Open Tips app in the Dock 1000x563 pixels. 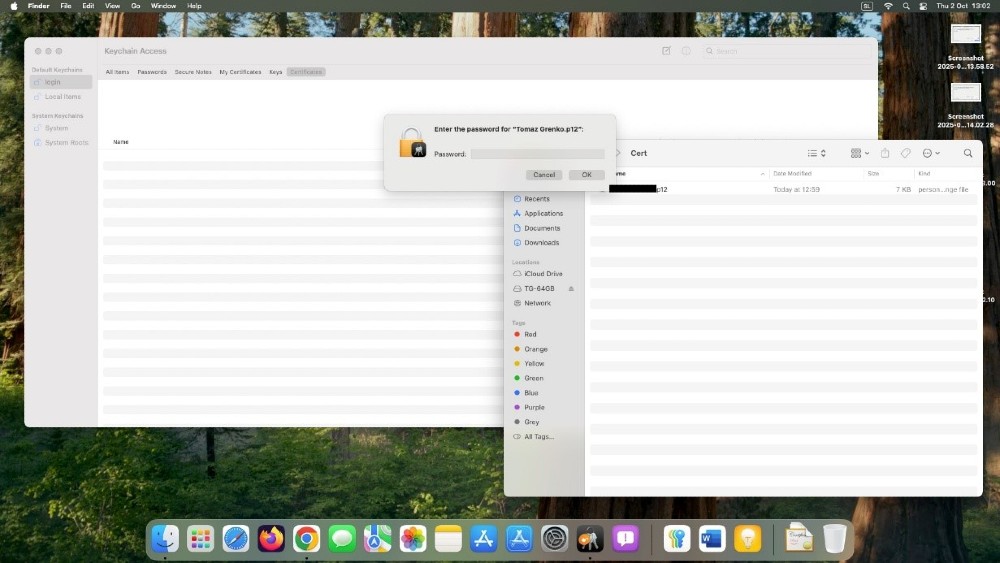(x=747, y=539)
